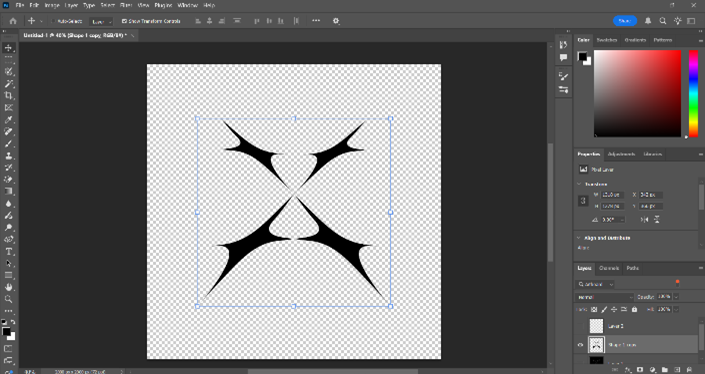705x374 pixels.
Task: Hide the Shape 1 copy layer
Action: tap(580, 345)
